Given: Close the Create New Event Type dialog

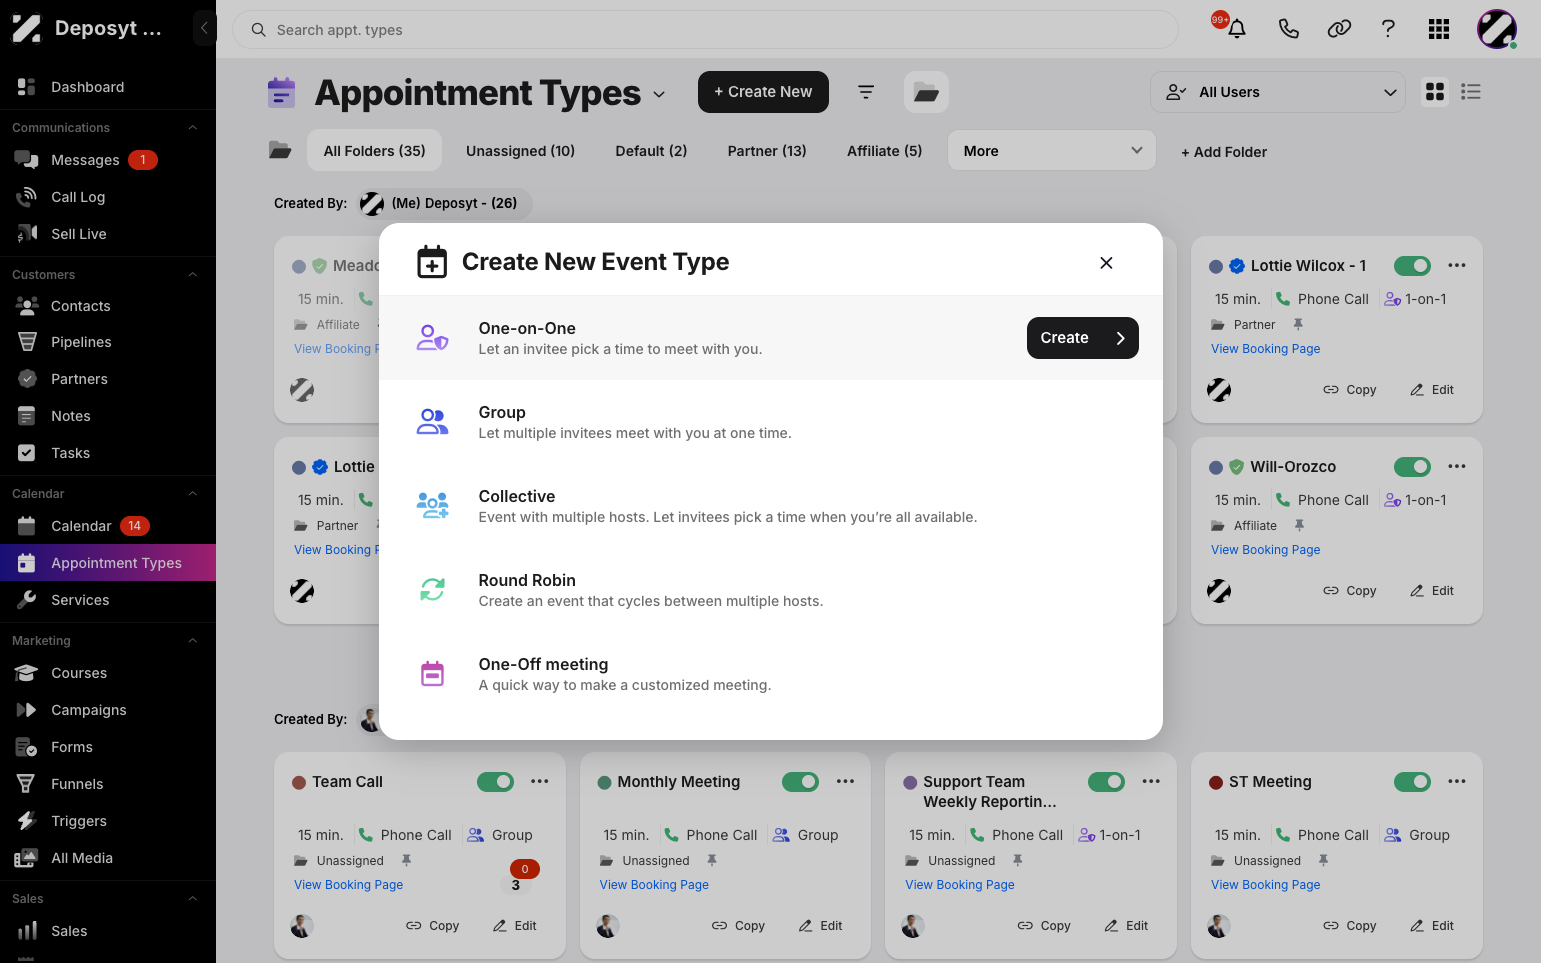Looking at the screenshot, I should pyautogui.click(x=1106, y=263).
